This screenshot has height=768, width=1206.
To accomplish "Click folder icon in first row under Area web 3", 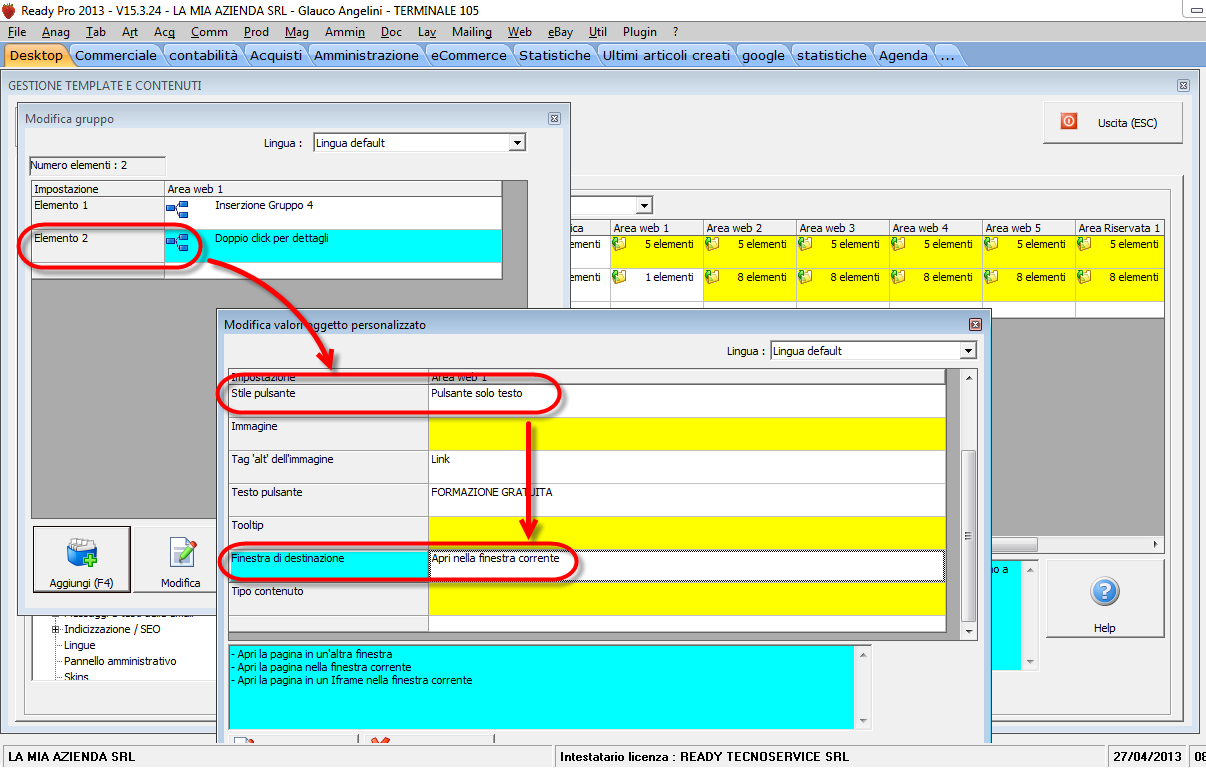I will pyautogui.click(x=805, y=244).
